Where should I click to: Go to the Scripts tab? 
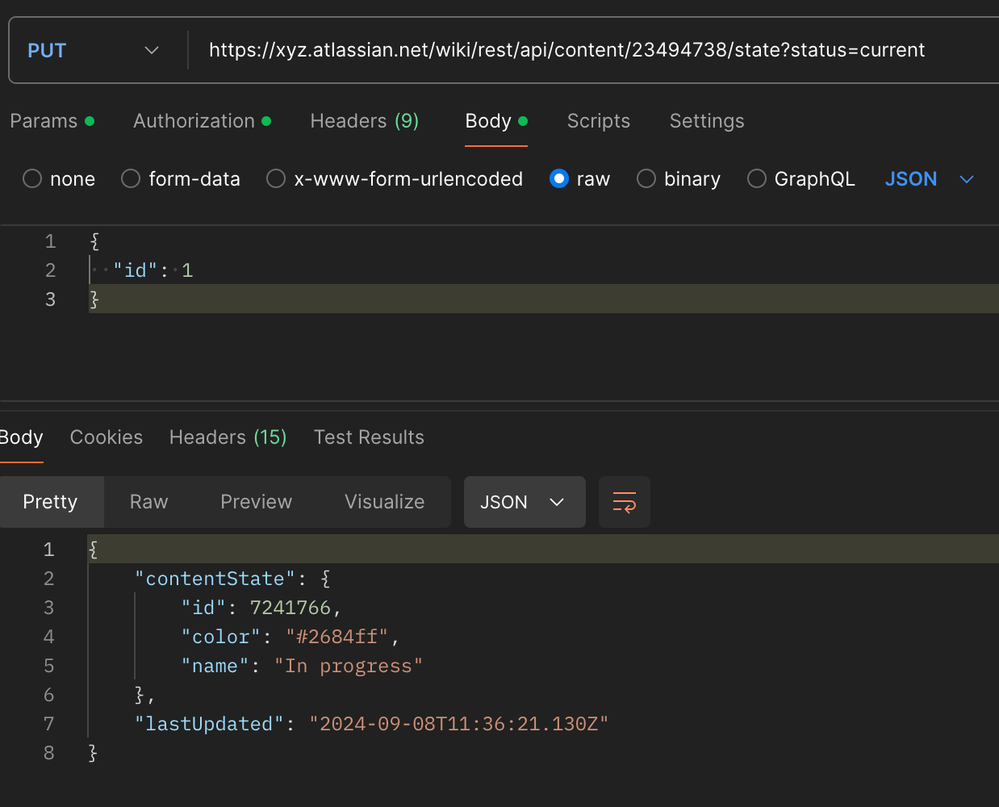[x=598, y=121]
